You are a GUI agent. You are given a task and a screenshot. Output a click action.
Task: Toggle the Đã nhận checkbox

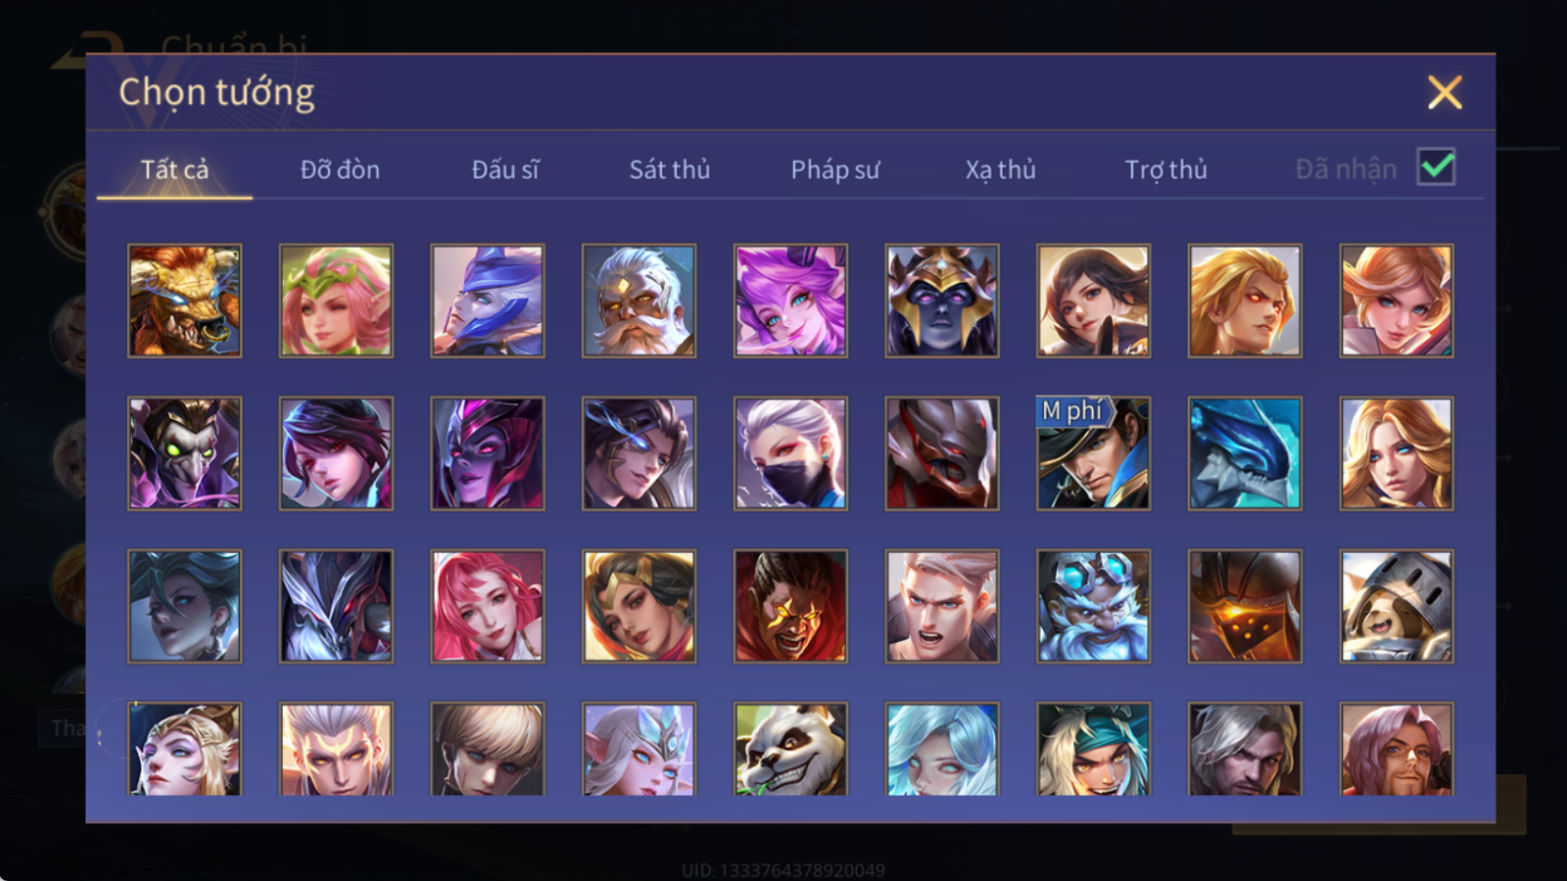pos(1436,167)
